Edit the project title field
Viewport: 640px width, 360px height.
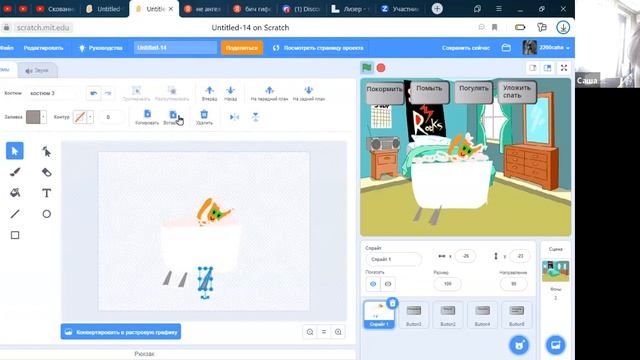pyautogui.click(x=176, y=48)
